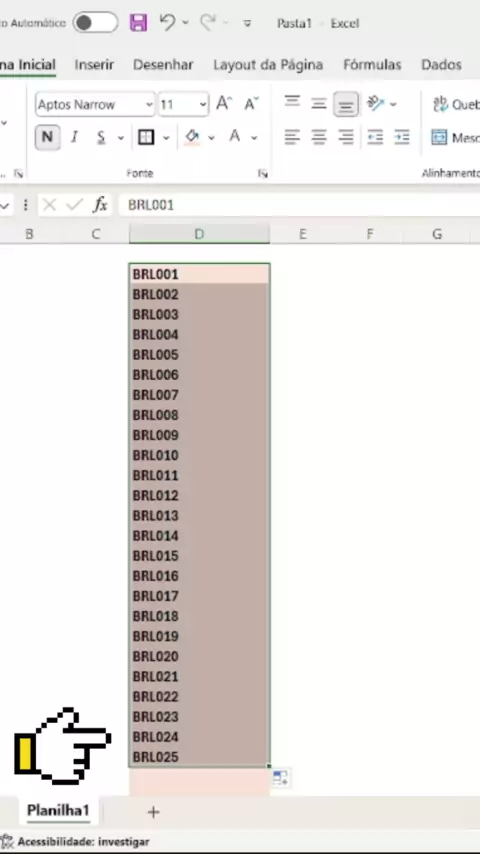The image size is (480, 854).
Task: Apply the fill color bucket
Action: point(191,137)
